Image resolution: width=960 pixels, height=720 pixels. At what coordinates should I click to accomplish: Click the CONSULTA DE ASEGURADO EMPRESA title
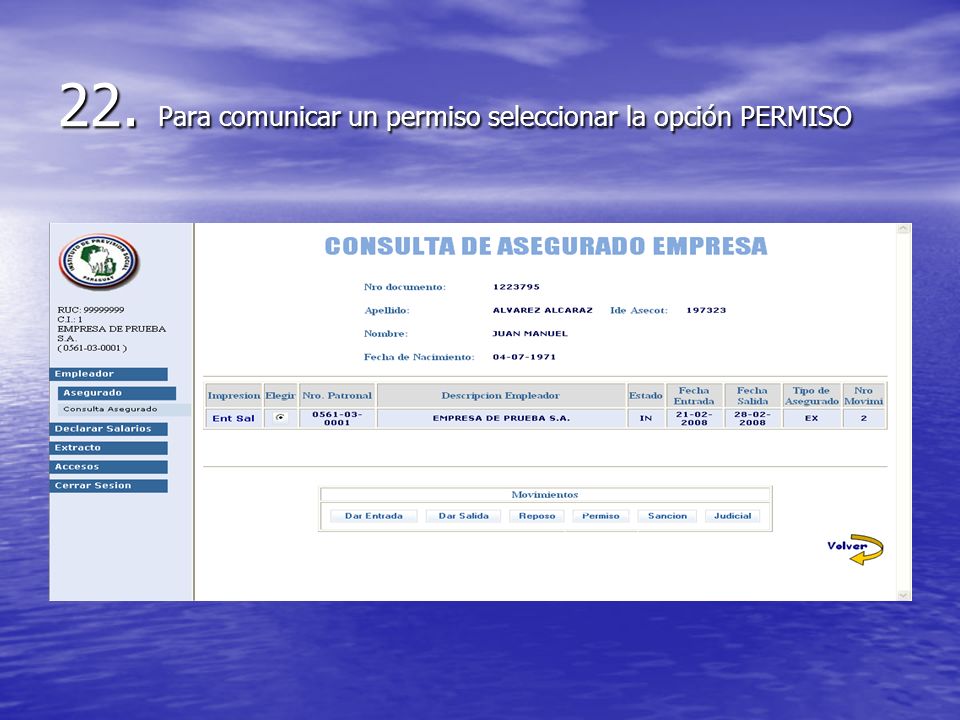pyautogui.click(x=546, y=246)
